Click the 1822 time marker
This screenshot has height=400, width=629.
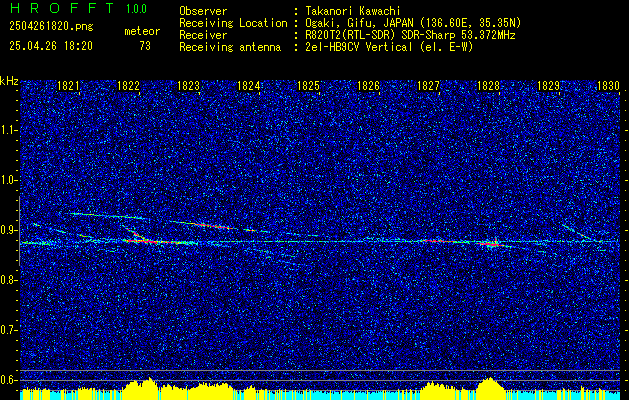[128, 86]
